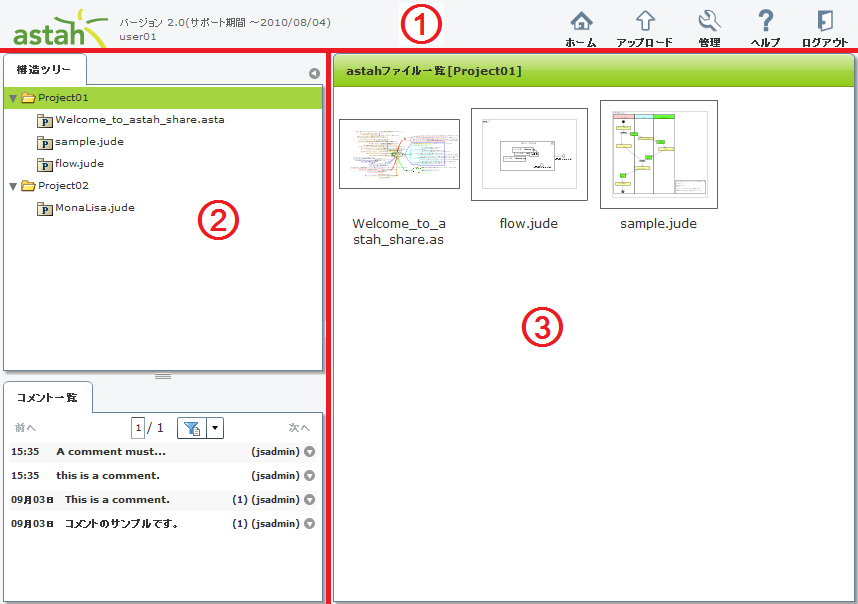The height and width of the screenshot is (604, 858).
Task: Open the sample.jude diagram thumbnail
Action: pos(659,154)
